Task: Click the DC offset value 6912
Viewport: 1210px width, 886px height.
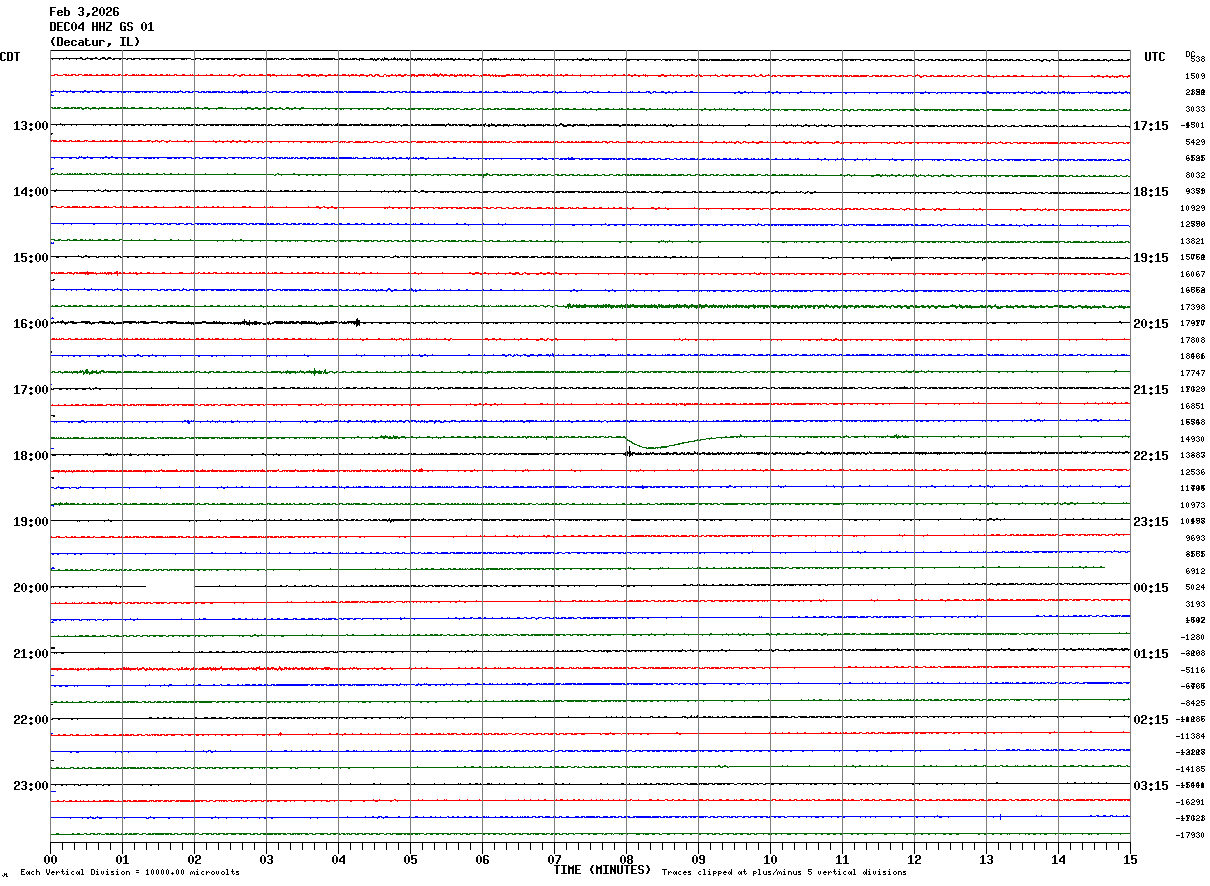Action: click(1195, 571)
